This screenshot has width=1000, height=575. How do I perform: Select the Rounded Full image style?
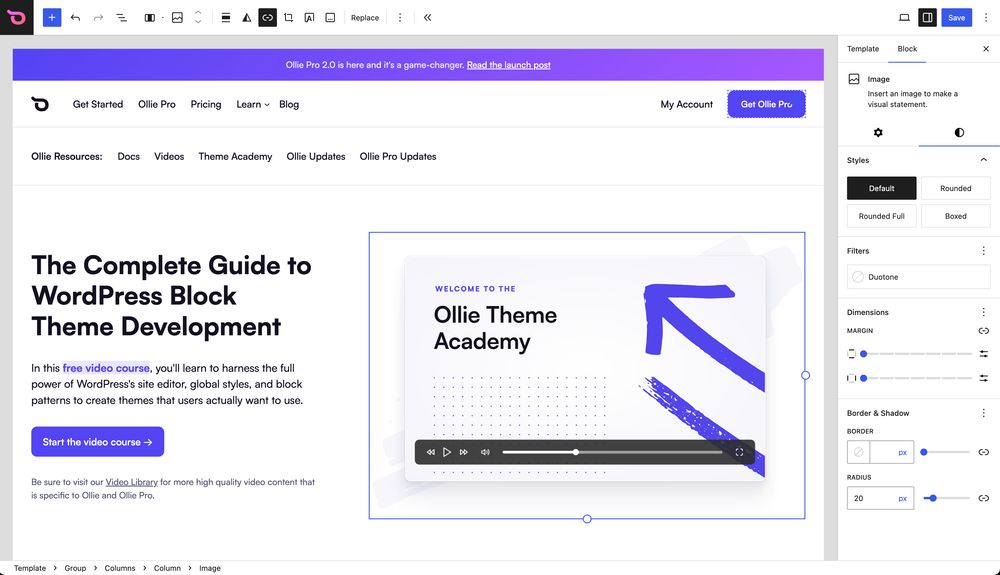881,216
